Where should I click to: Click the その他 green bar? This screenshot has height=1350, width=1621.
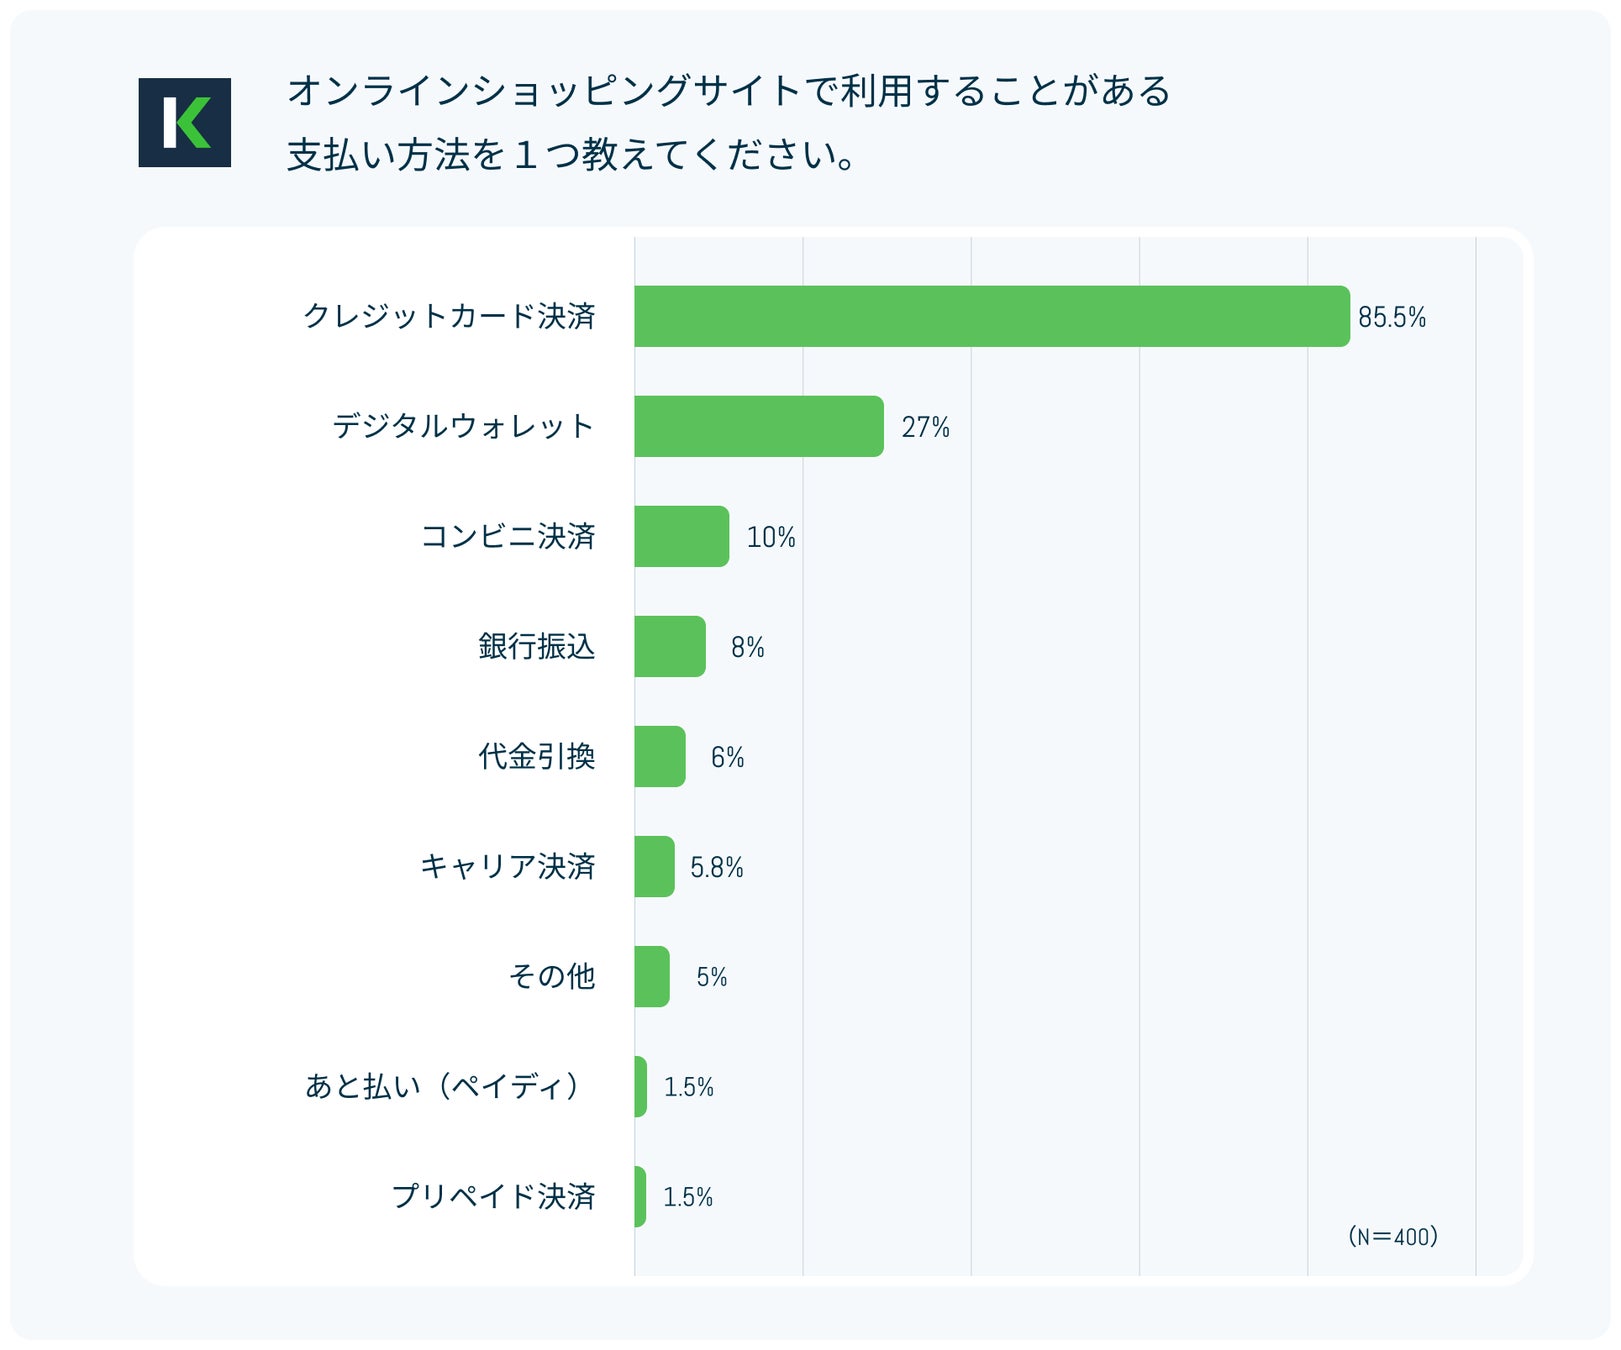click(x=651, y=976)
